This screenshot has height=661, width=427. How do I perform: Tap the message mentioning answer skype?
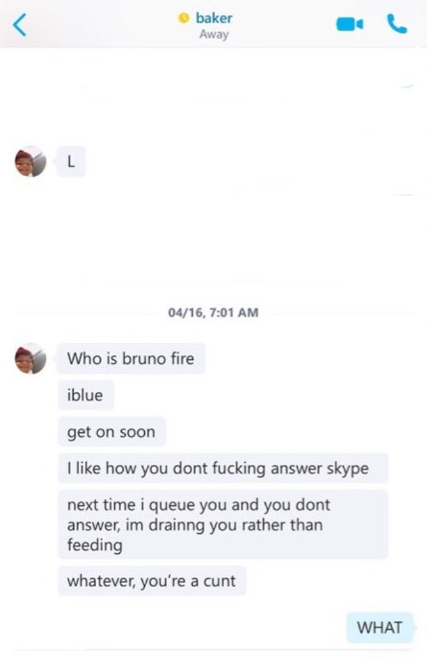pos(223,468)
